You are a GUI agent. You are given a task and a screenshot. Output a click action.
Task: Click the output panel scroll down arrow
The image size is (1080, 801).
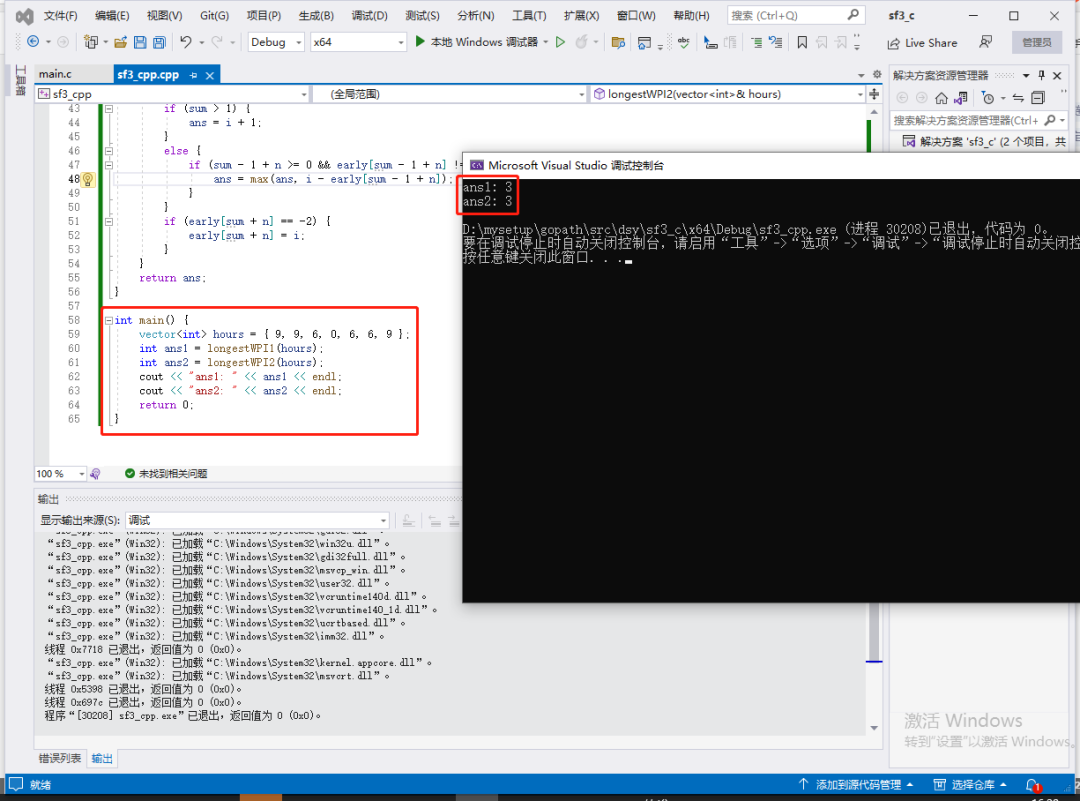(874, 728)
